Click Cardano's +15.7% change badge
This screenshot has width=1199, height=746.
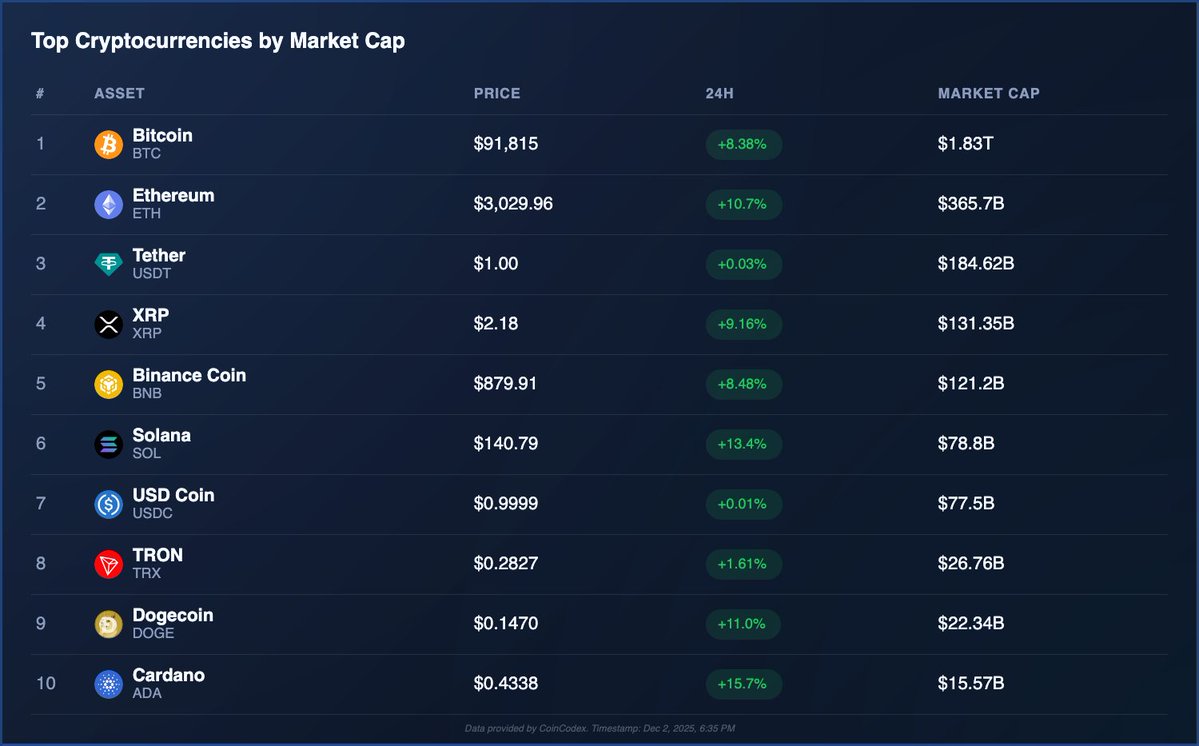(743, 684)
